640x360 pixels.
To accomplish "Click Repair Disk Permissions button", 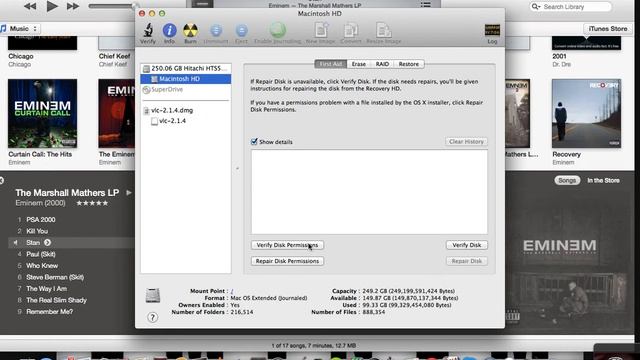I will click(287, 261).
